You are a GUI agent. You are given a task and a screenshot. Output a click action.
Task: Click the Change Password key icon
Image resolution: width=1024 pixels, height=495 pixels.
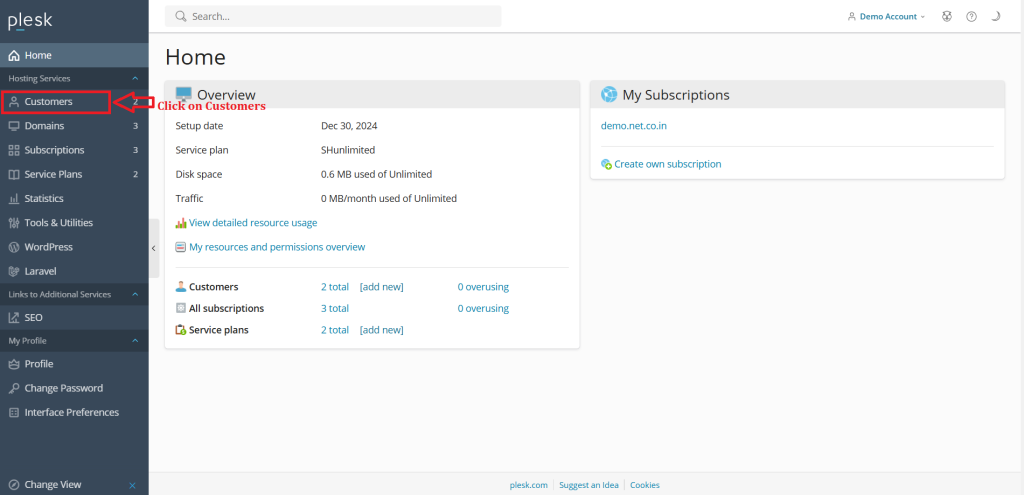point(14,388)
